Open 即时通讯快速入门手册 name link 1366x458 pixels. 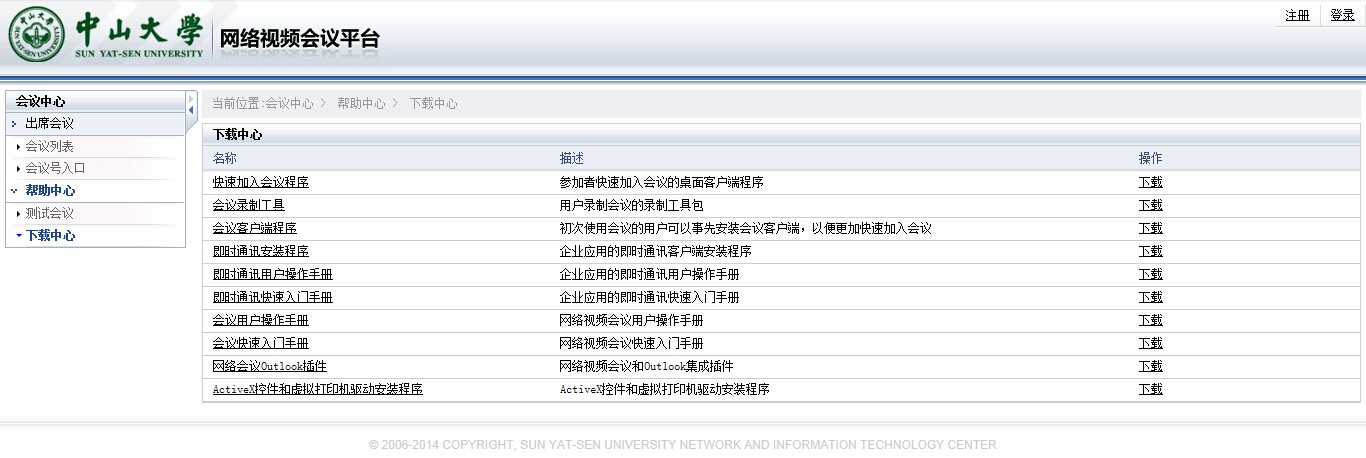273,298
